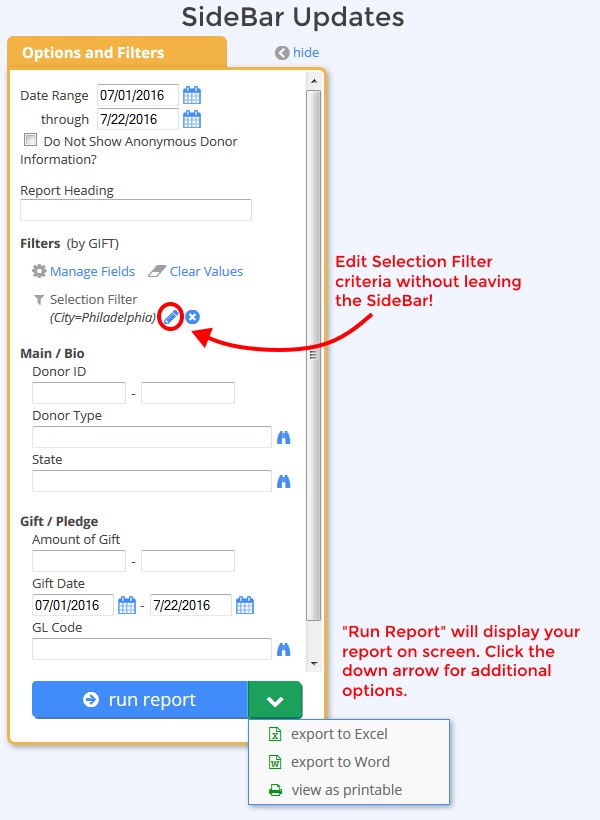Click the Gift Date end field
Image resolution: width=600 pixels, height=820 pixels.
pyautogui.click(x=191, y=605)
